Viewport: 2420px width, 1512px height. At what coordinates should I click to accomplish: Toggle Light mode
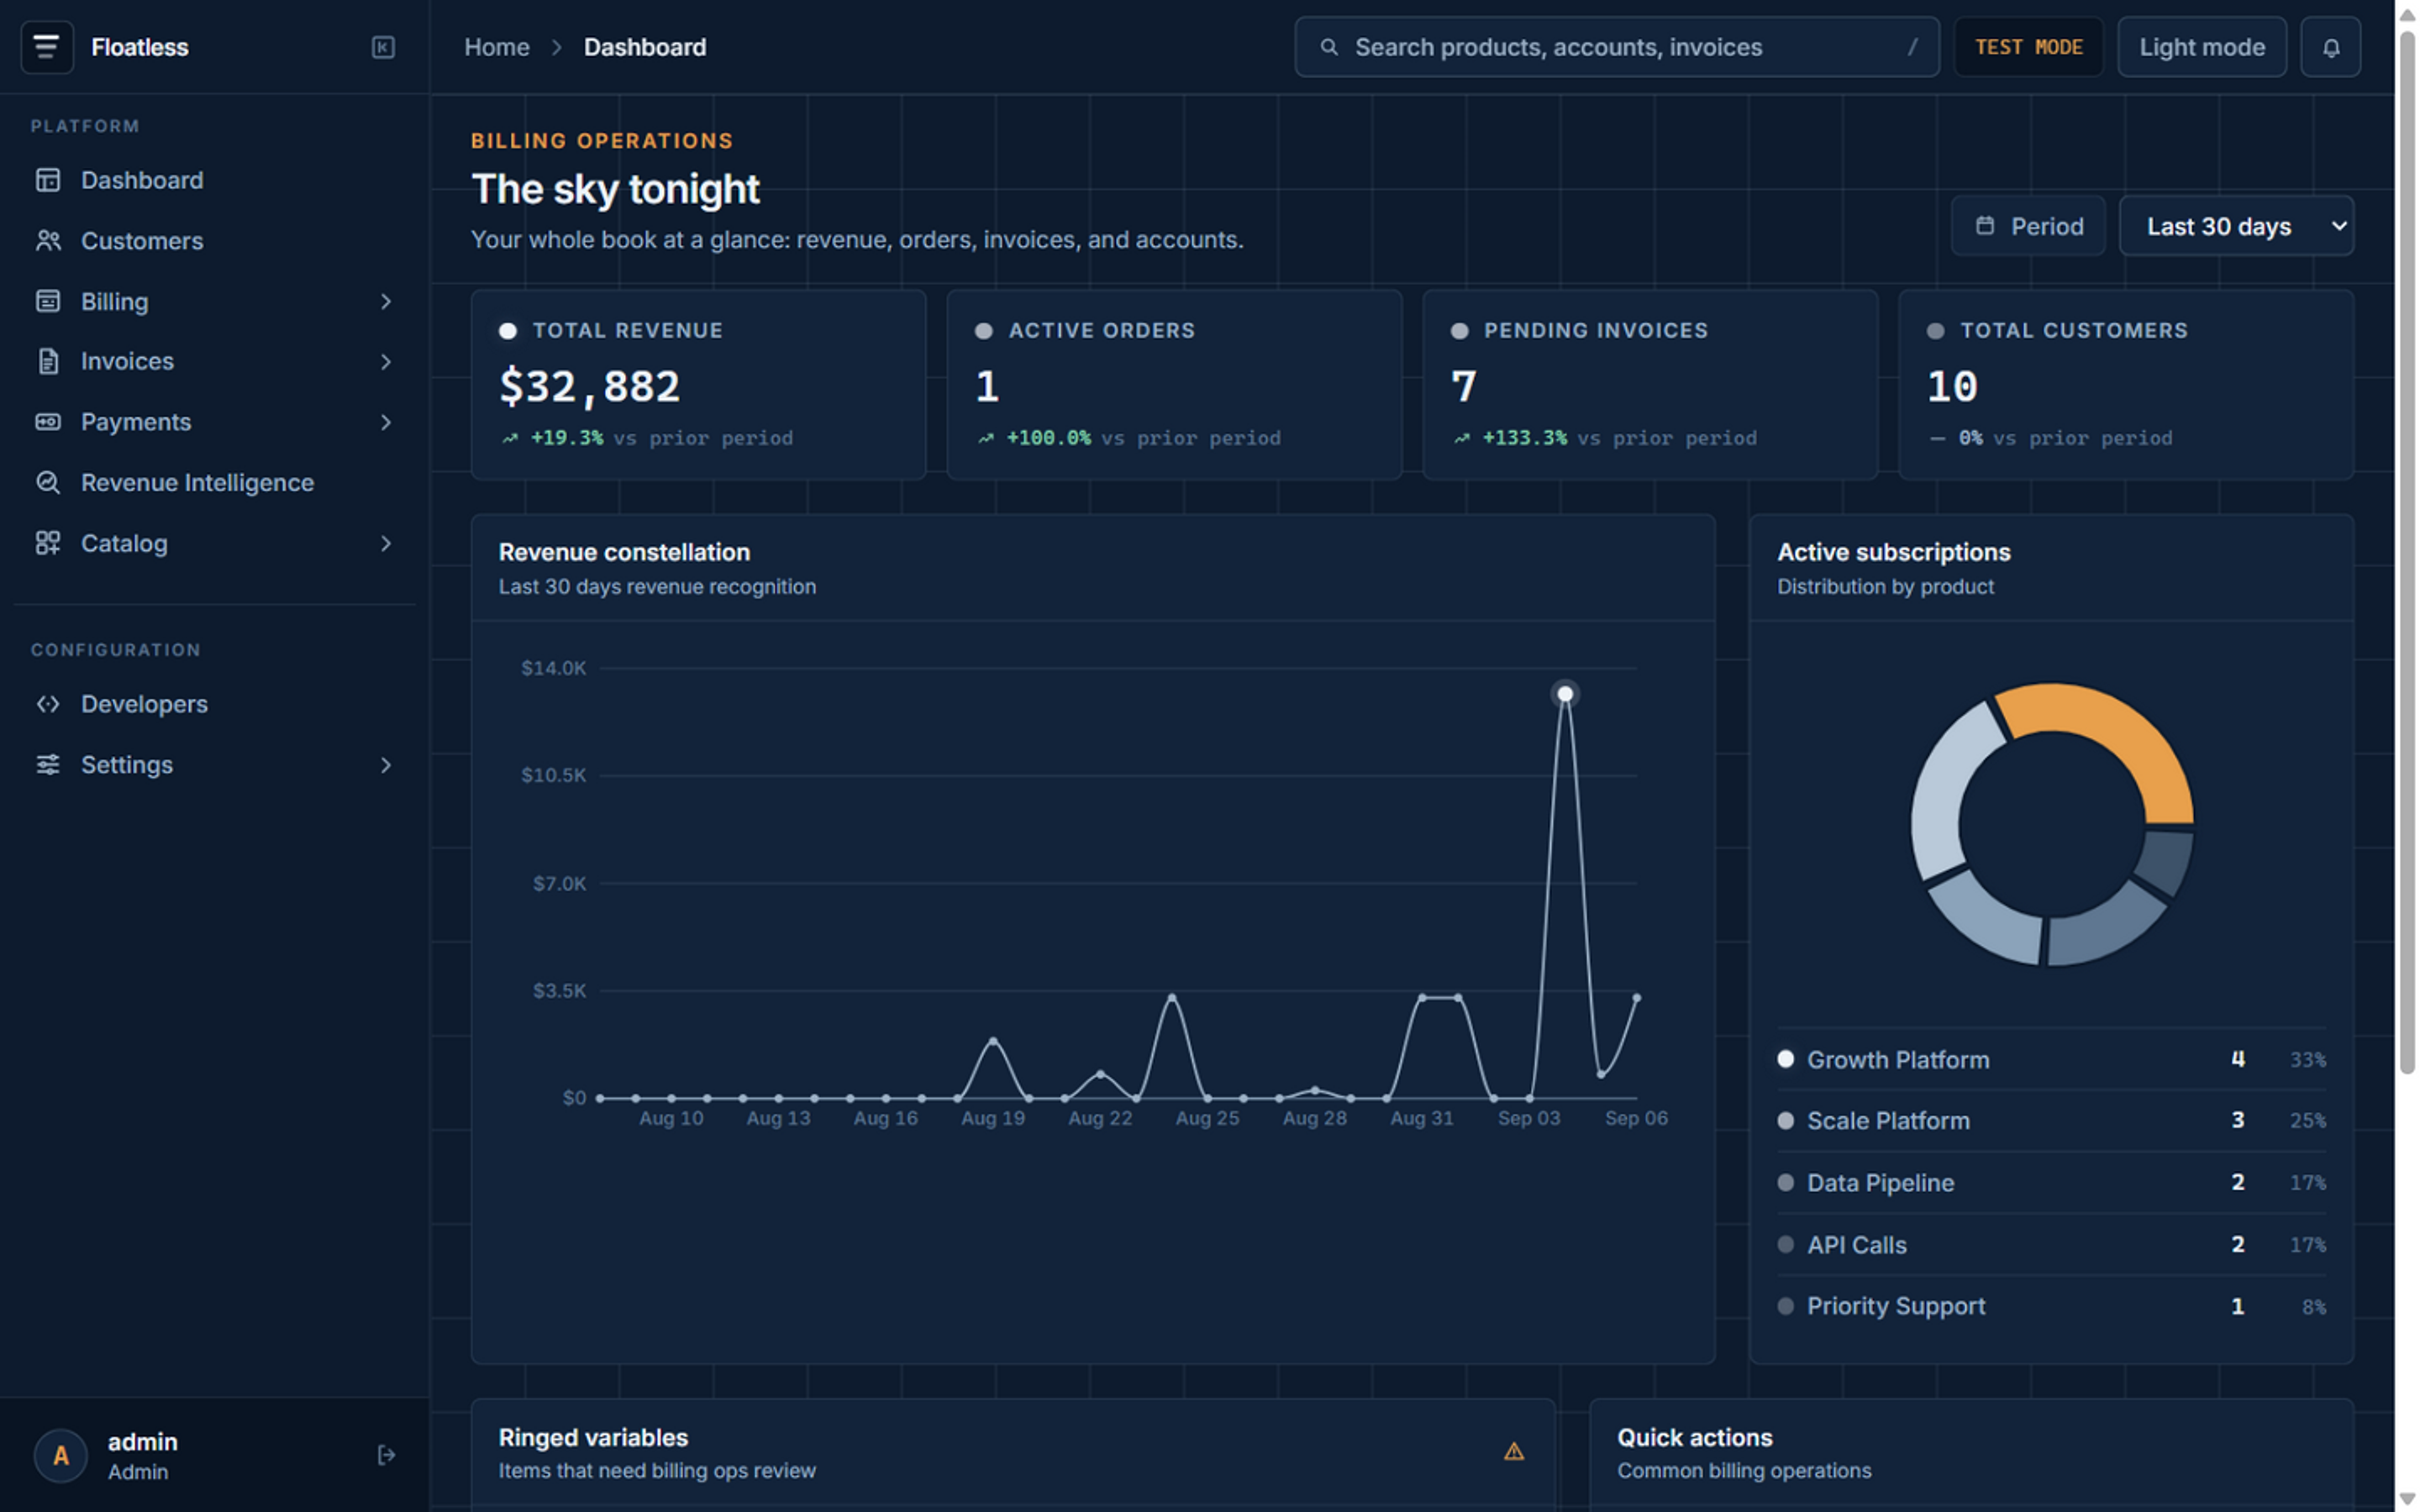point(2201,47)
